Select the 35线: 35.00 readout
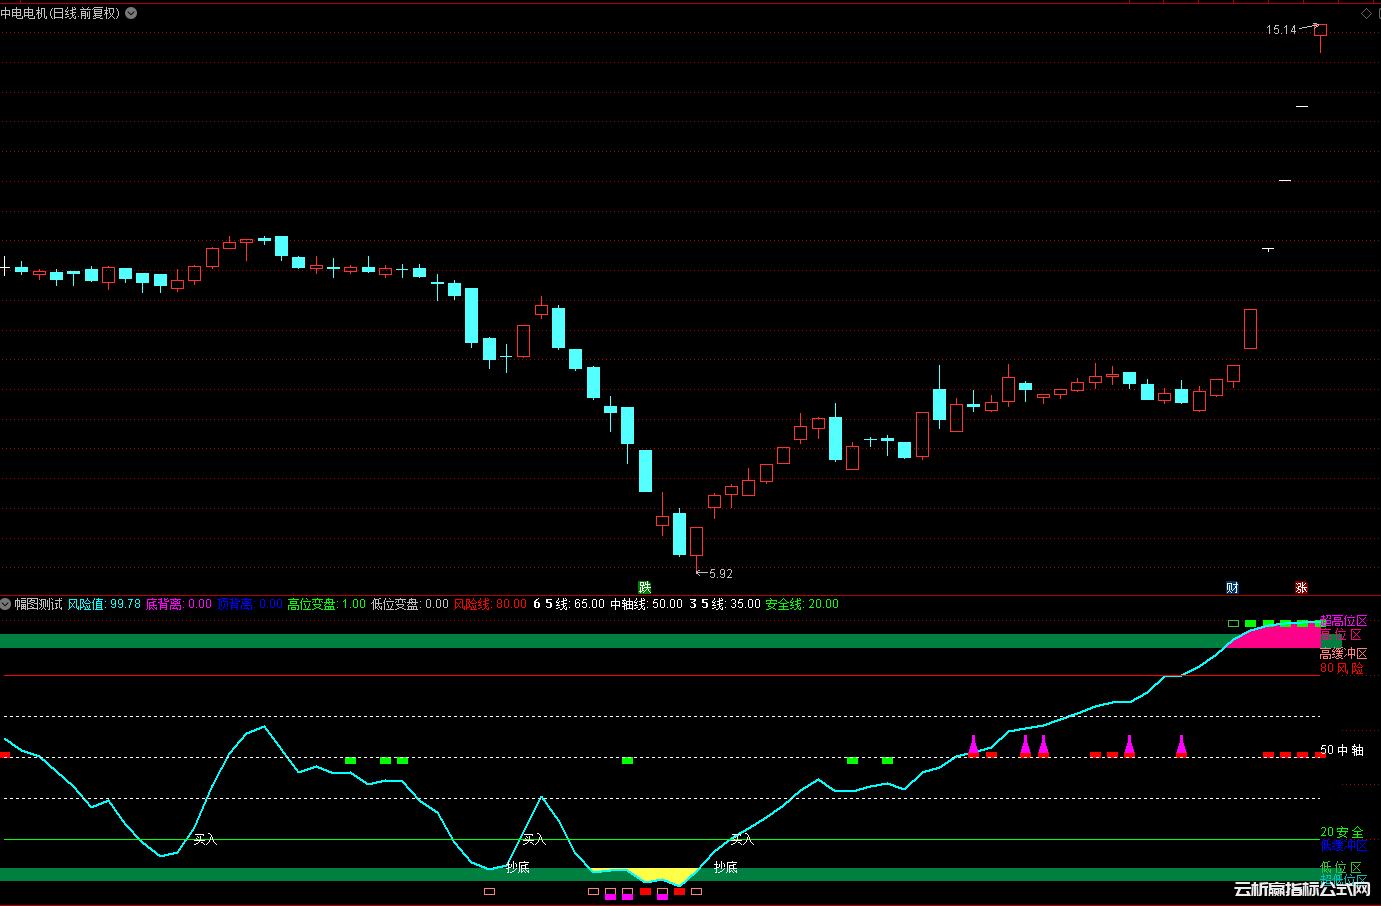Screen dimensions: 1381x906 click(x=725, y=604)
